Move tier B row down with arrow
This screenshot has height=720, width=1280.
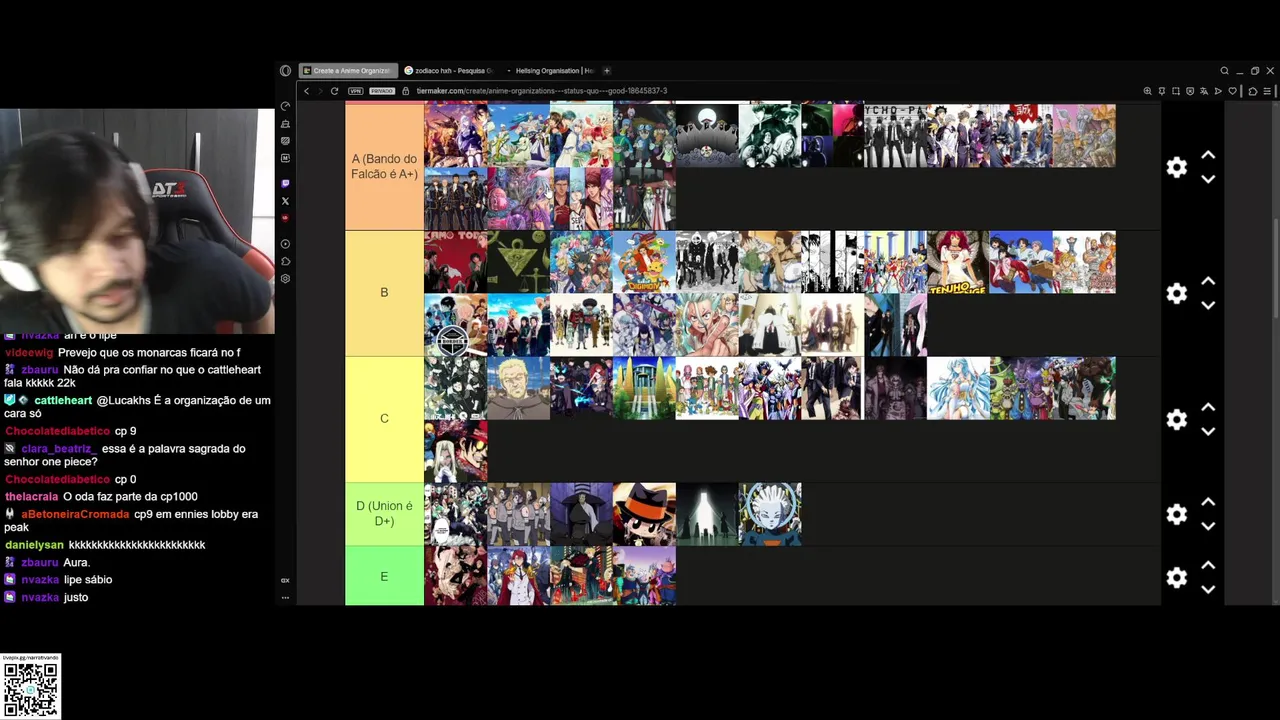1208,305
